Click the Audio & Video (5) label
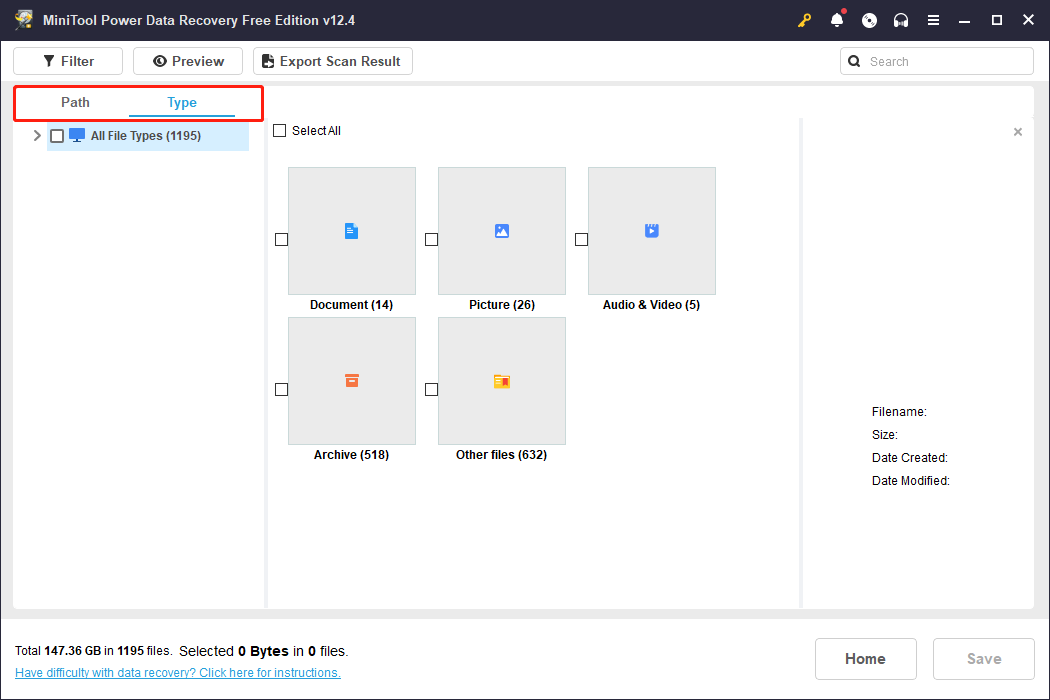The image size is (1050, 700). tap(652, 305)
